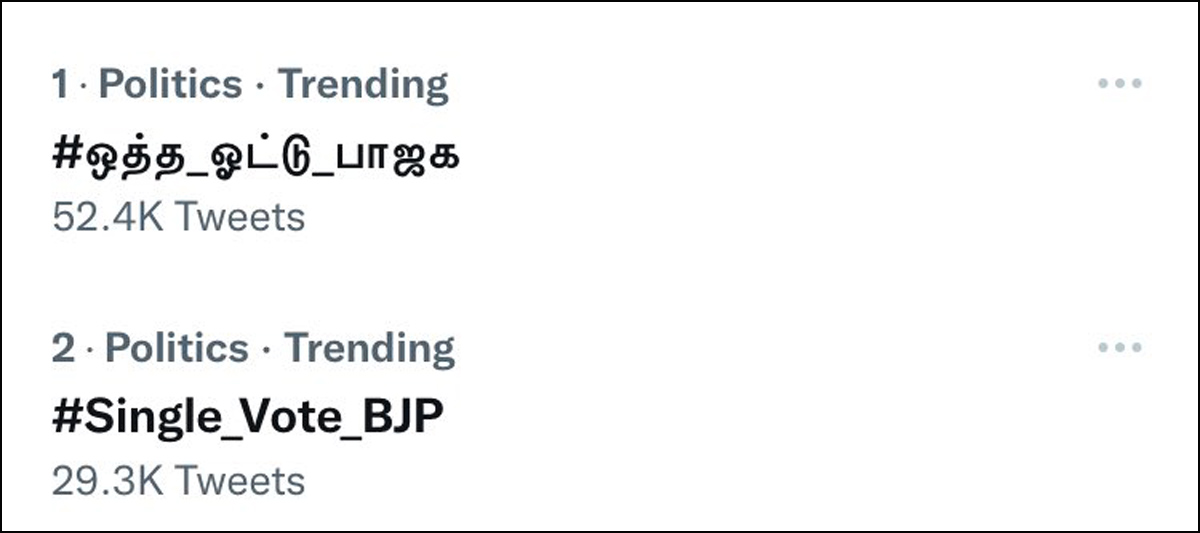Image resolution: width=1200 pixels, height=533 pixels.
Task: Click the Trending label on the second trend
Action: (370, 349)
